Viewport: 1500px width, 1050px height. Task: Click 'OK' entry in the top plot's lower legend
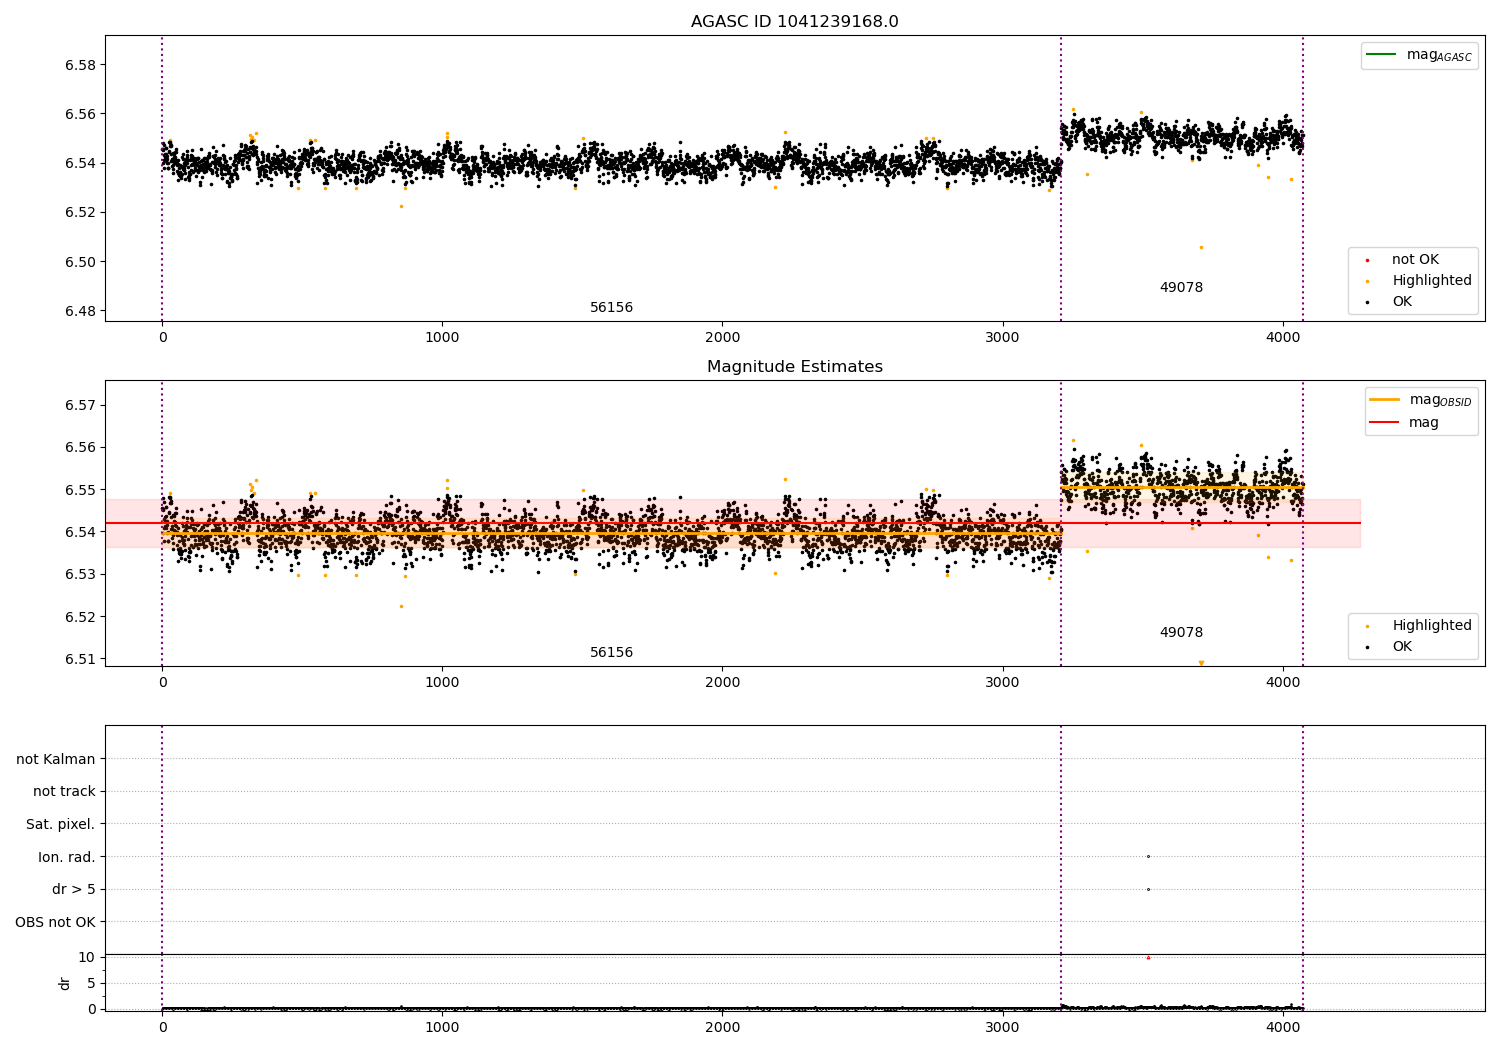tap(1402, 302)
